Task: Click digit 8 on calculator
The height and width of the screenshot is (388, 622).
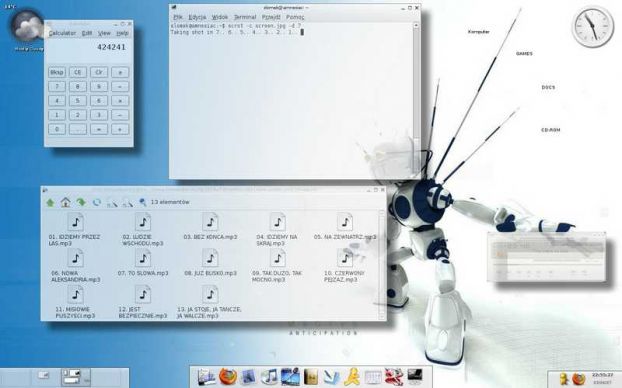Action: point(78,86)
